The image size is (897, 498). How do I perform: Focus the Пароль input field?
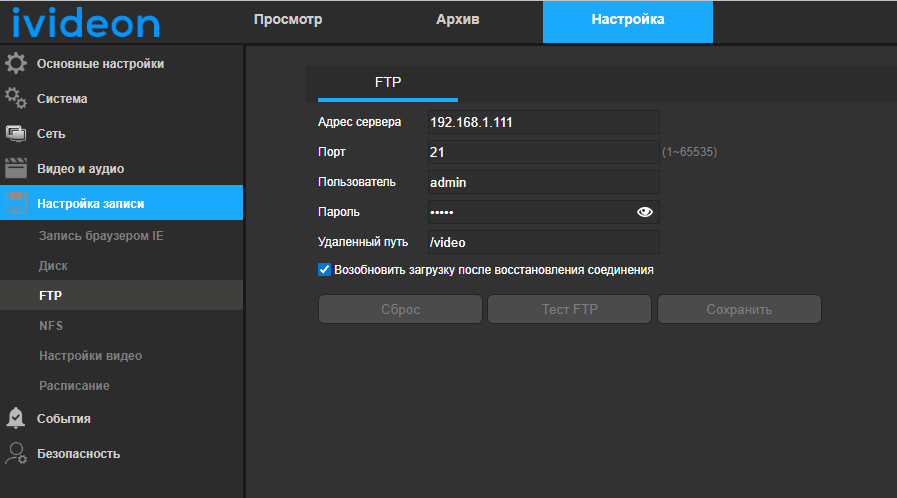[543, 212]
